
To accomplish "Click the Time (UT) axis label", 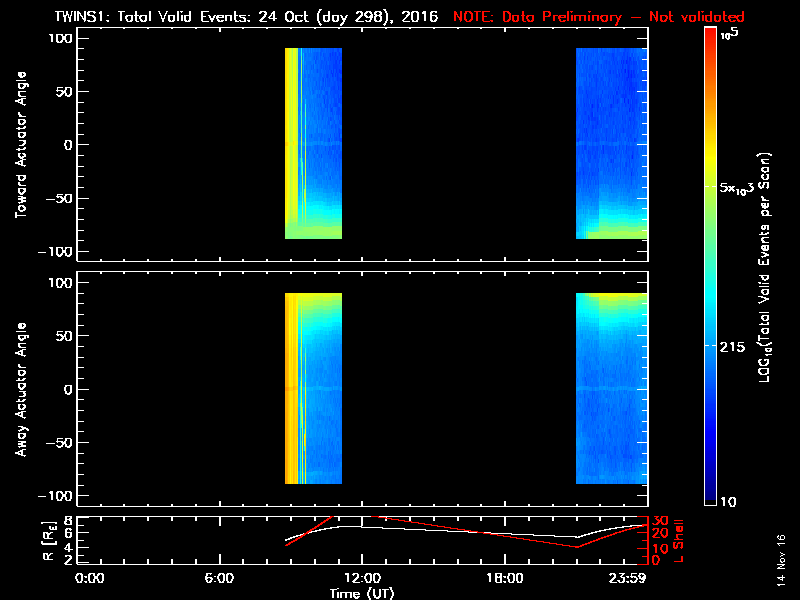I will tap(363, 593).
